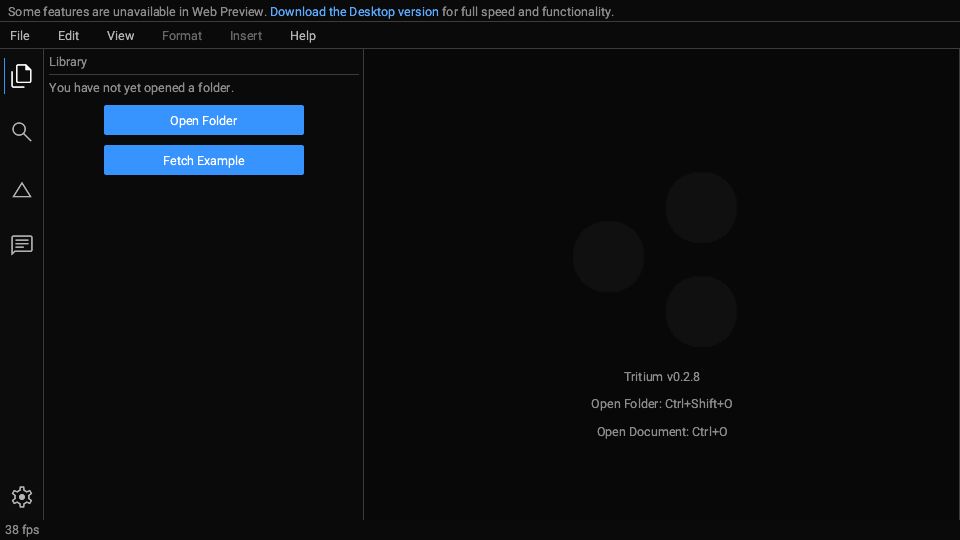Viewport: 960px width, 540px height.
Task: Open the Library files sidebar icon
Action: (21, 76)
